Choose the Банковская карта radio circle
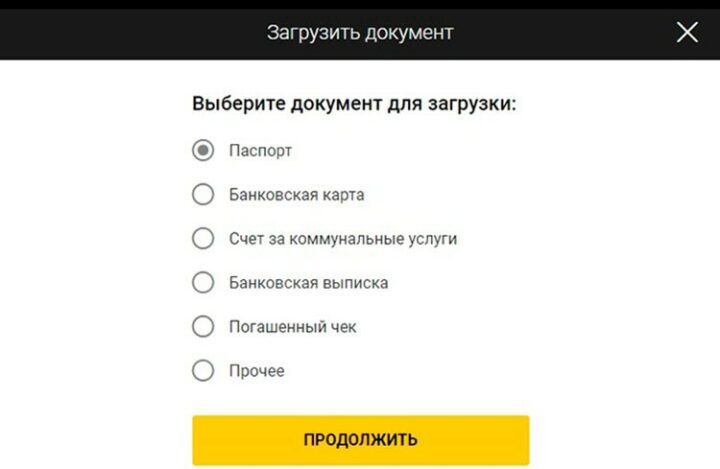720x469 pixels. (x=203, y=194)
